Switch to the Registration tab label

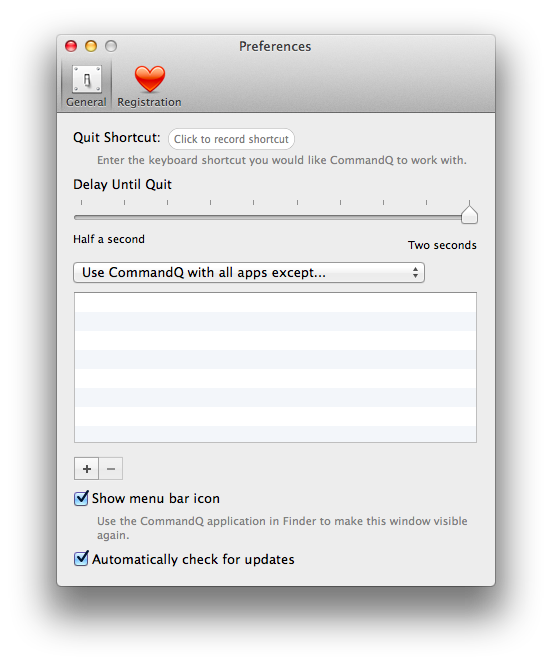(149, 102)
